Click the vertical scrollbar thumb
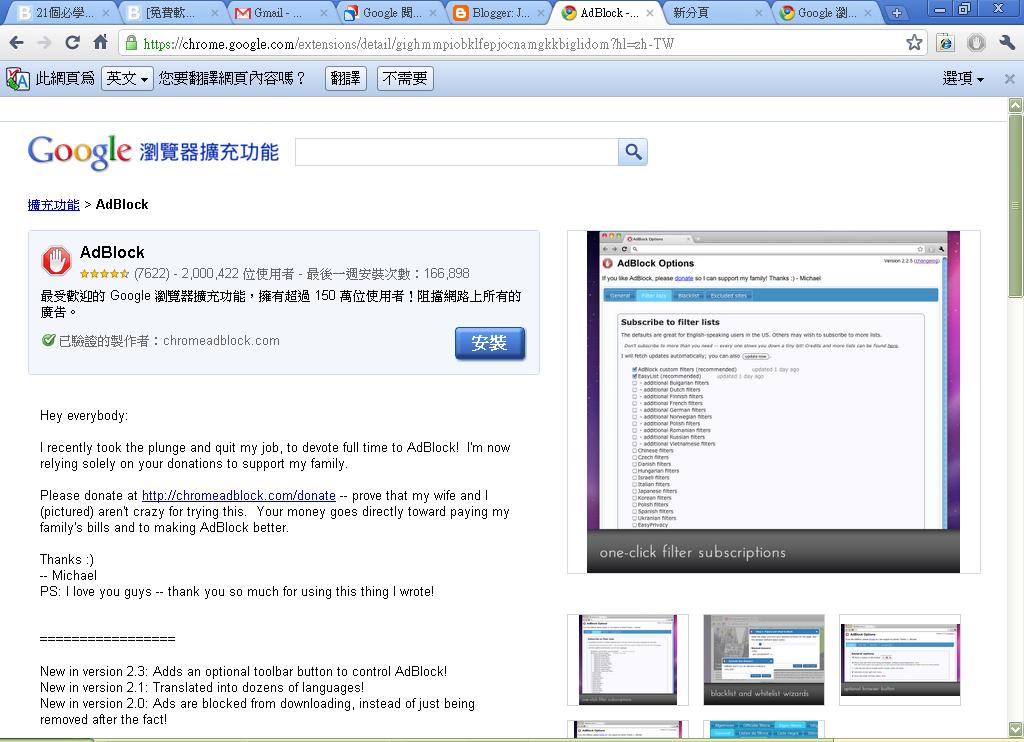 [x=1015, y=206]
